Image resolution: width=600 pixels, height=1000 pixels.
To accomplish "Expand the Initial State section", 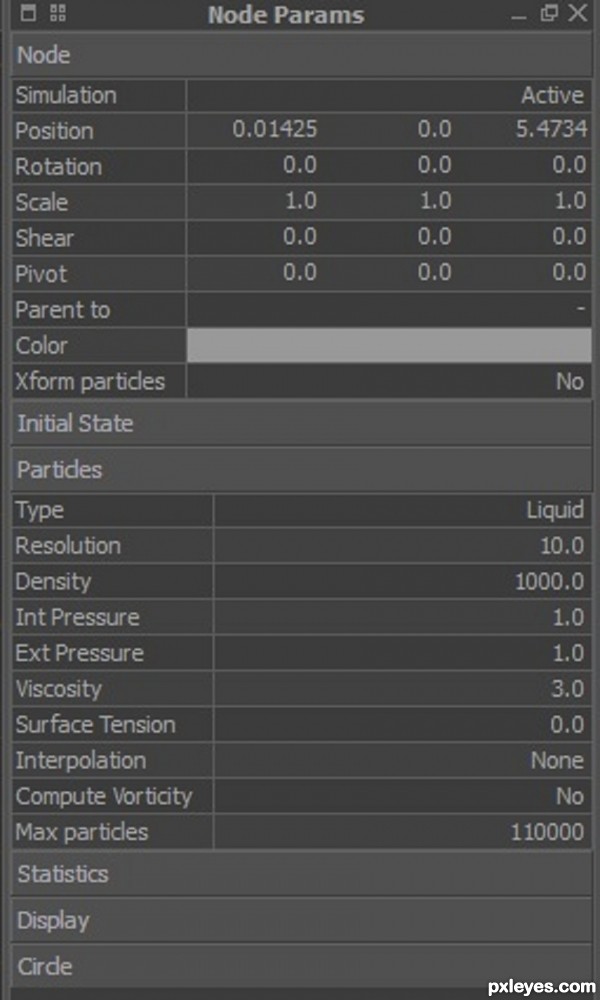I will (302, 423).
